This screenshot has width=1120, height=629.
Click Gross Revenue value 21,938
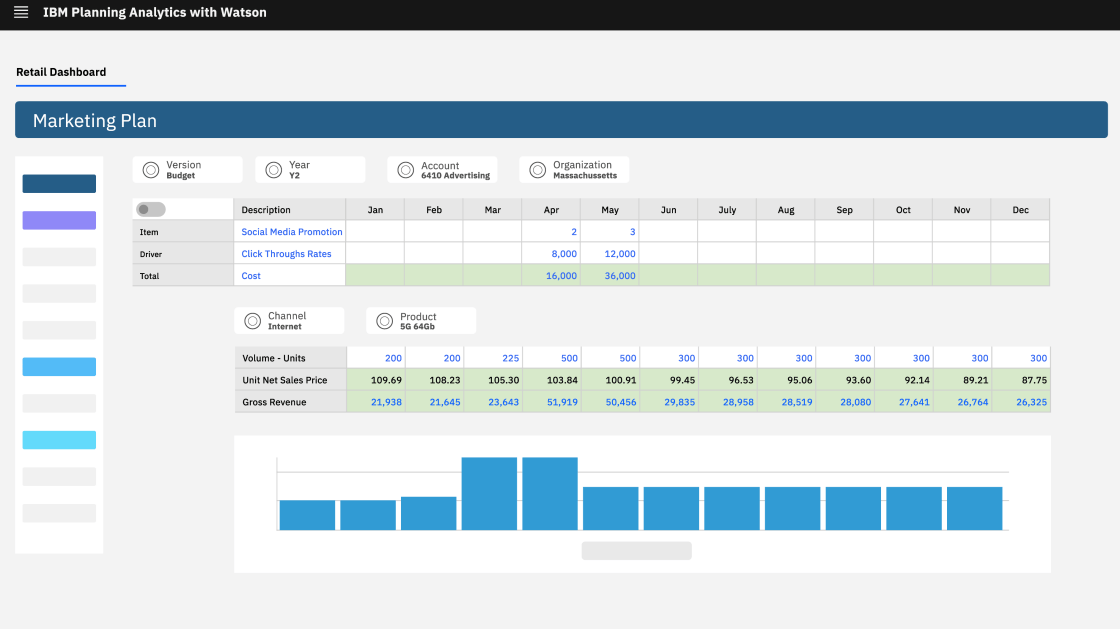[376, 403]
